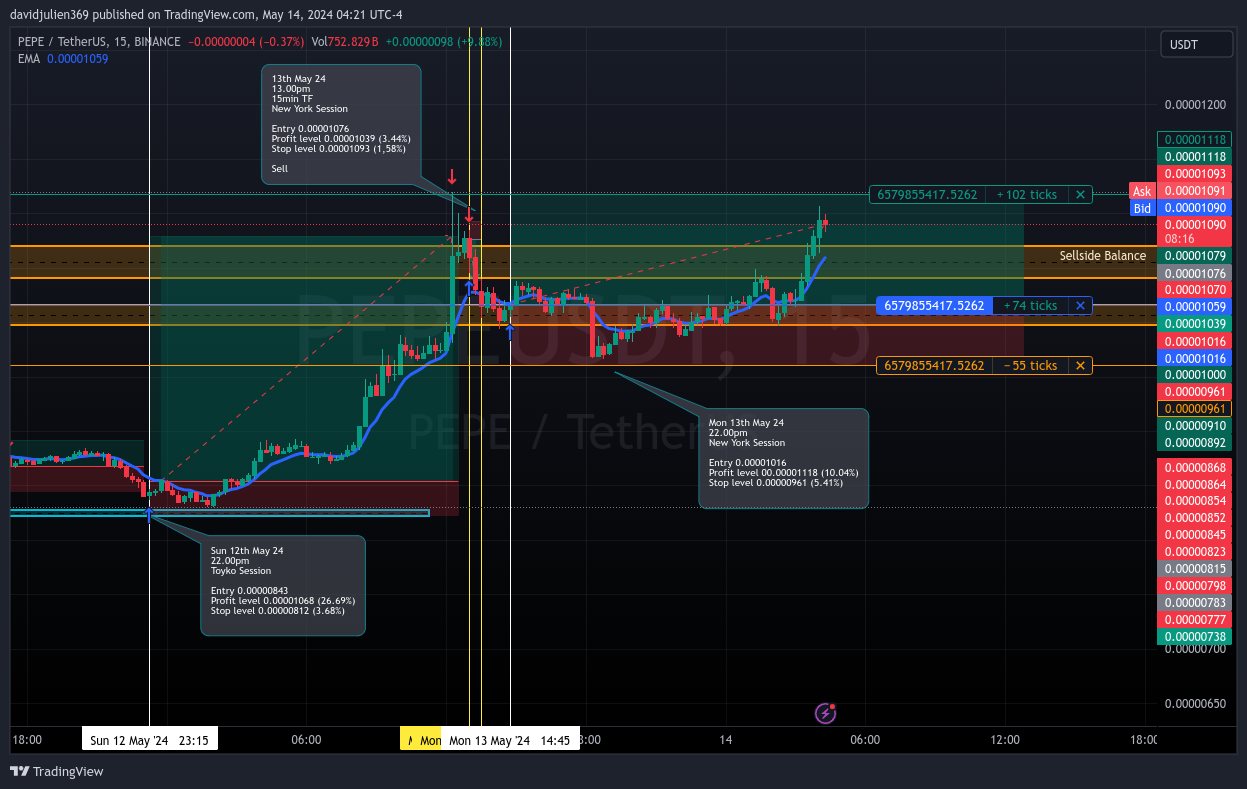Select the Sun 12th May Toyko Session note
The image size is (1247, 789).
(x=283, y=586)
